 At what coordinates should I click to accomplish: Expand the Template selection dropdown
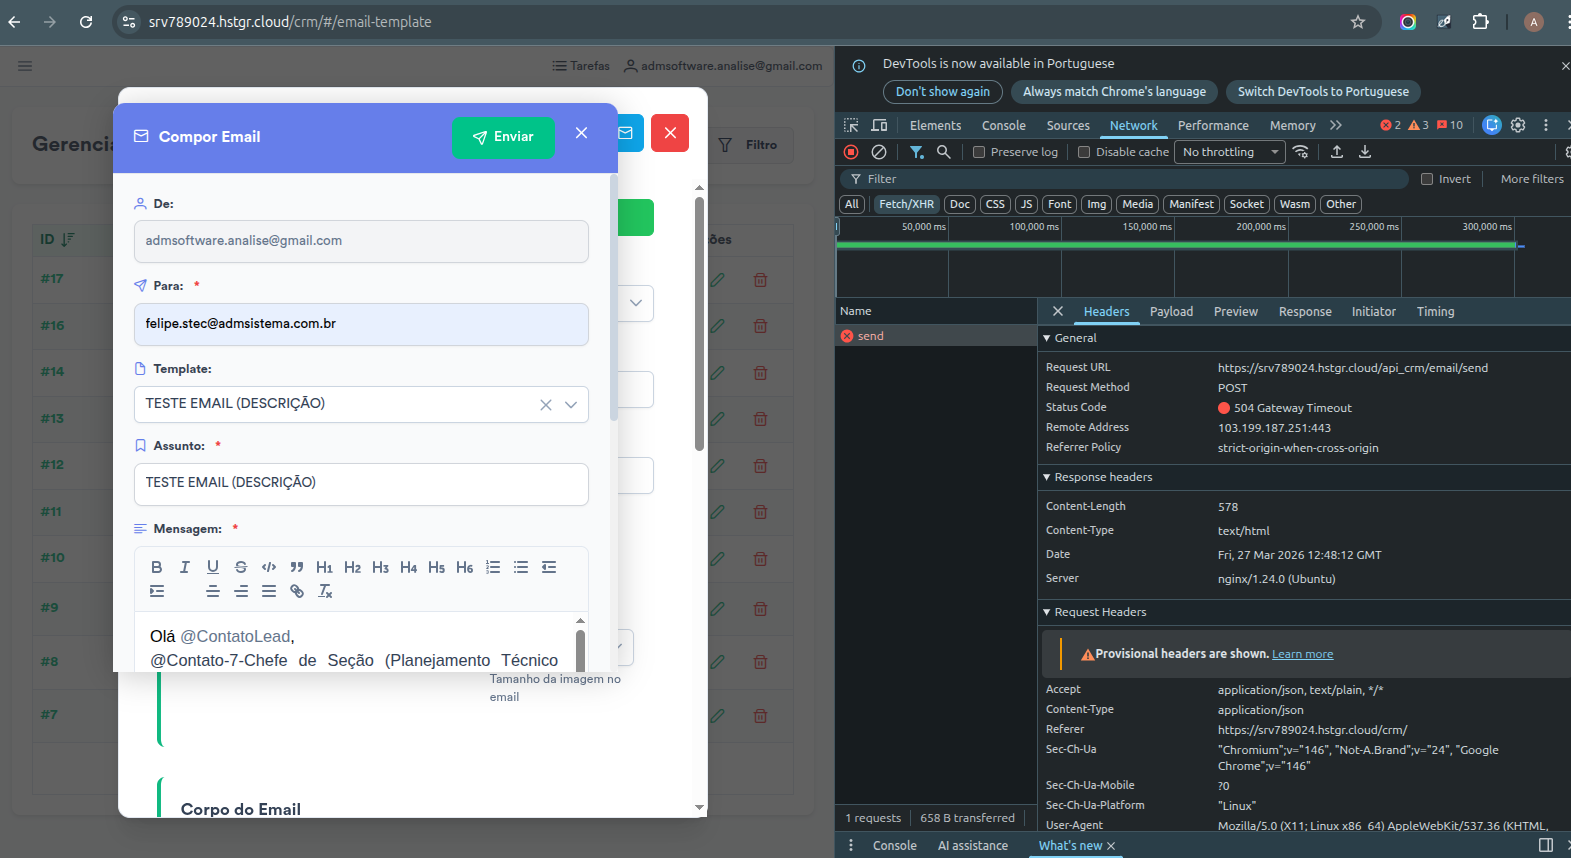(x=571, y=405)
